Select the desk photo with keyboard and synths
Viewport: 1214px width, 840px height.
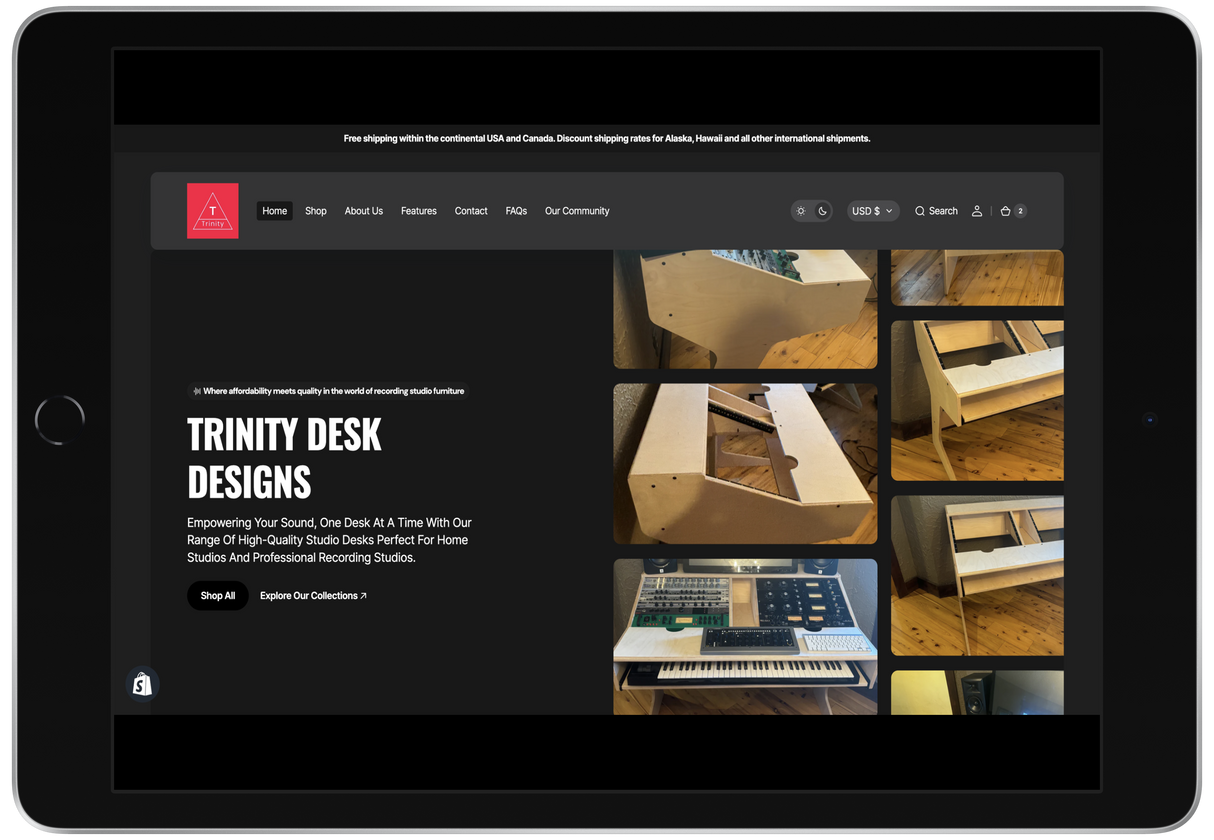tap(745, 635)
